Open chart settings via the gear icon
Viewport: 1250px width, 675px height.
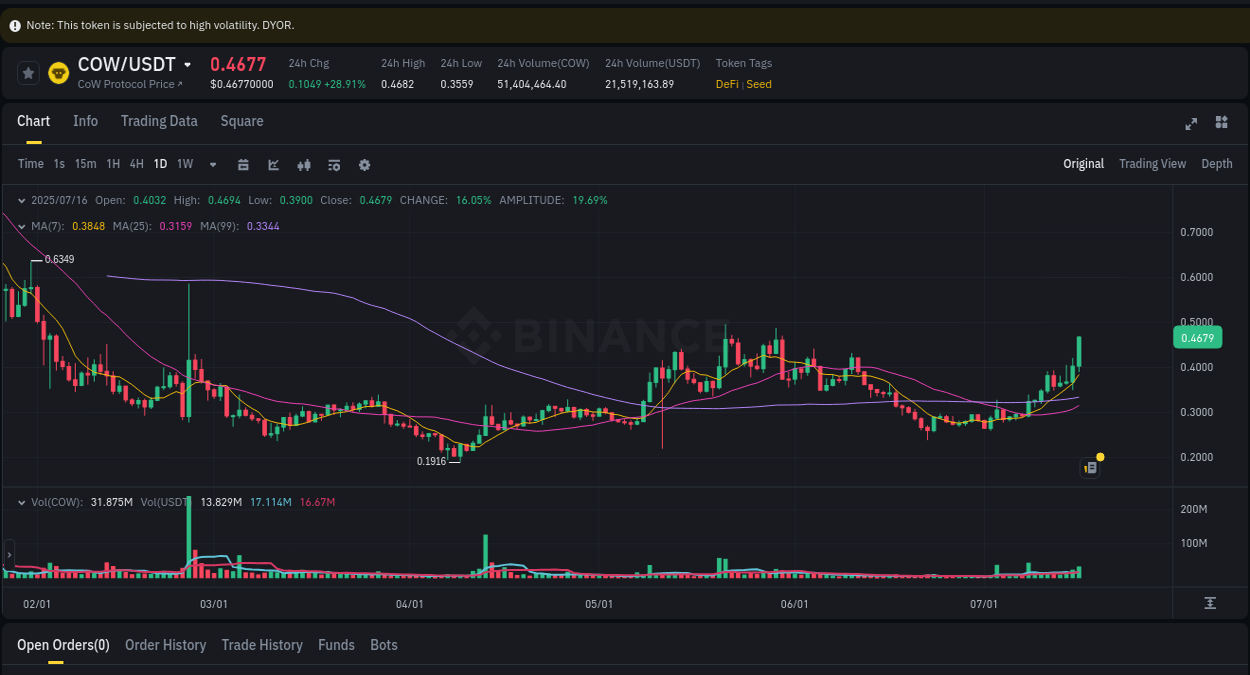(x=364, y=164)
